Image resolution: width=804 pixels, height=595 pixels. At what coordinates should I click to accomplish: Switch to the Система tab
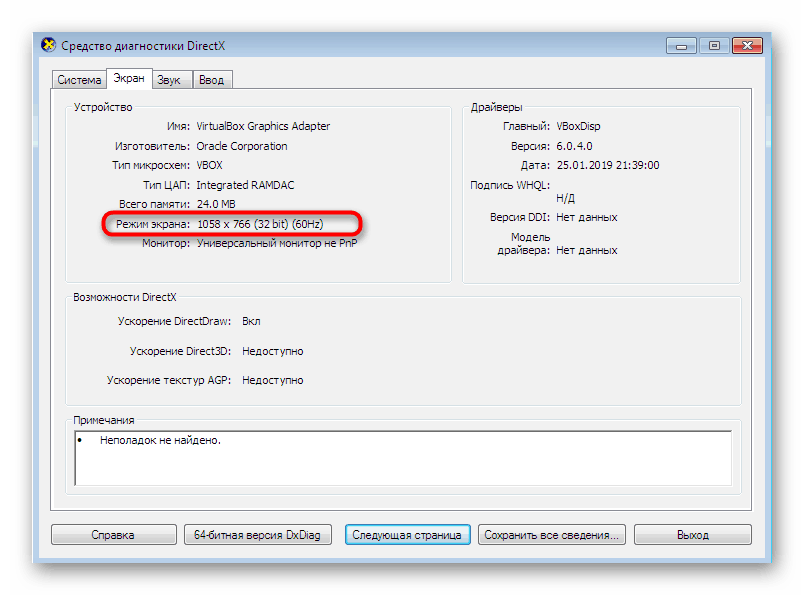(x=79, y=80)
